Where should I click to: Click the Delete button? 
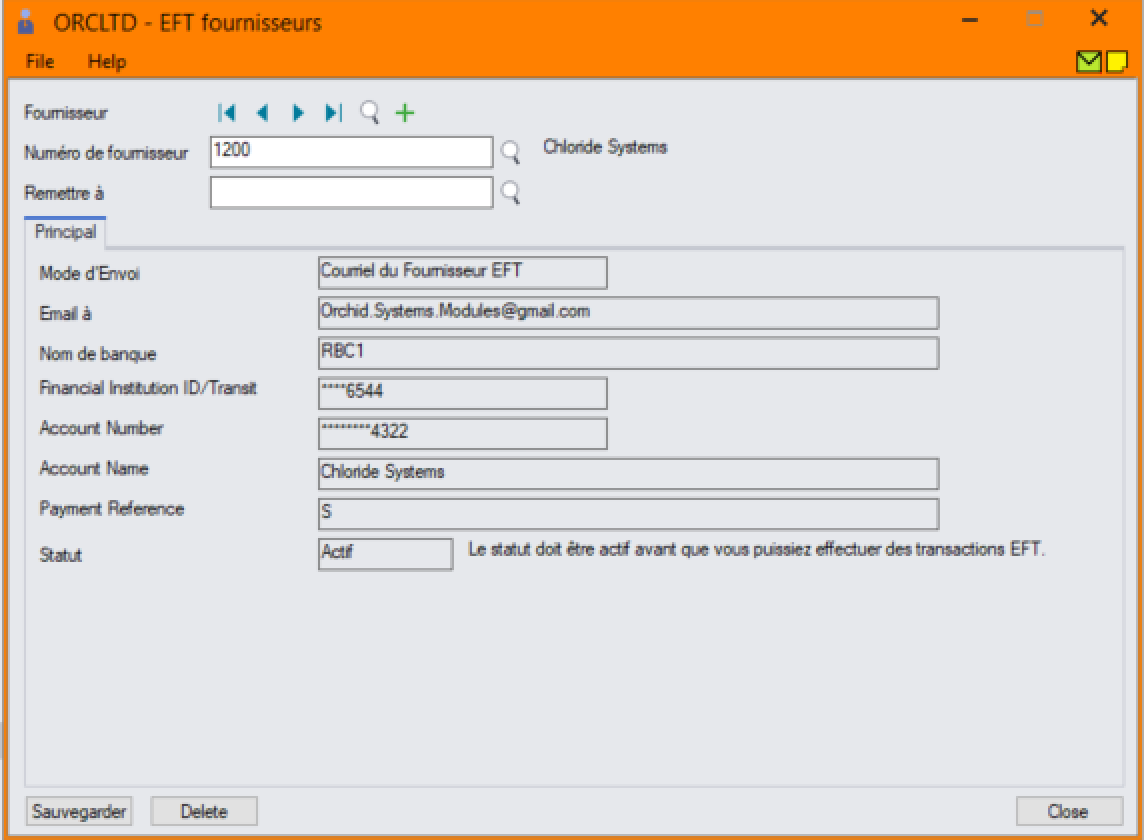[x=204, y=811]
